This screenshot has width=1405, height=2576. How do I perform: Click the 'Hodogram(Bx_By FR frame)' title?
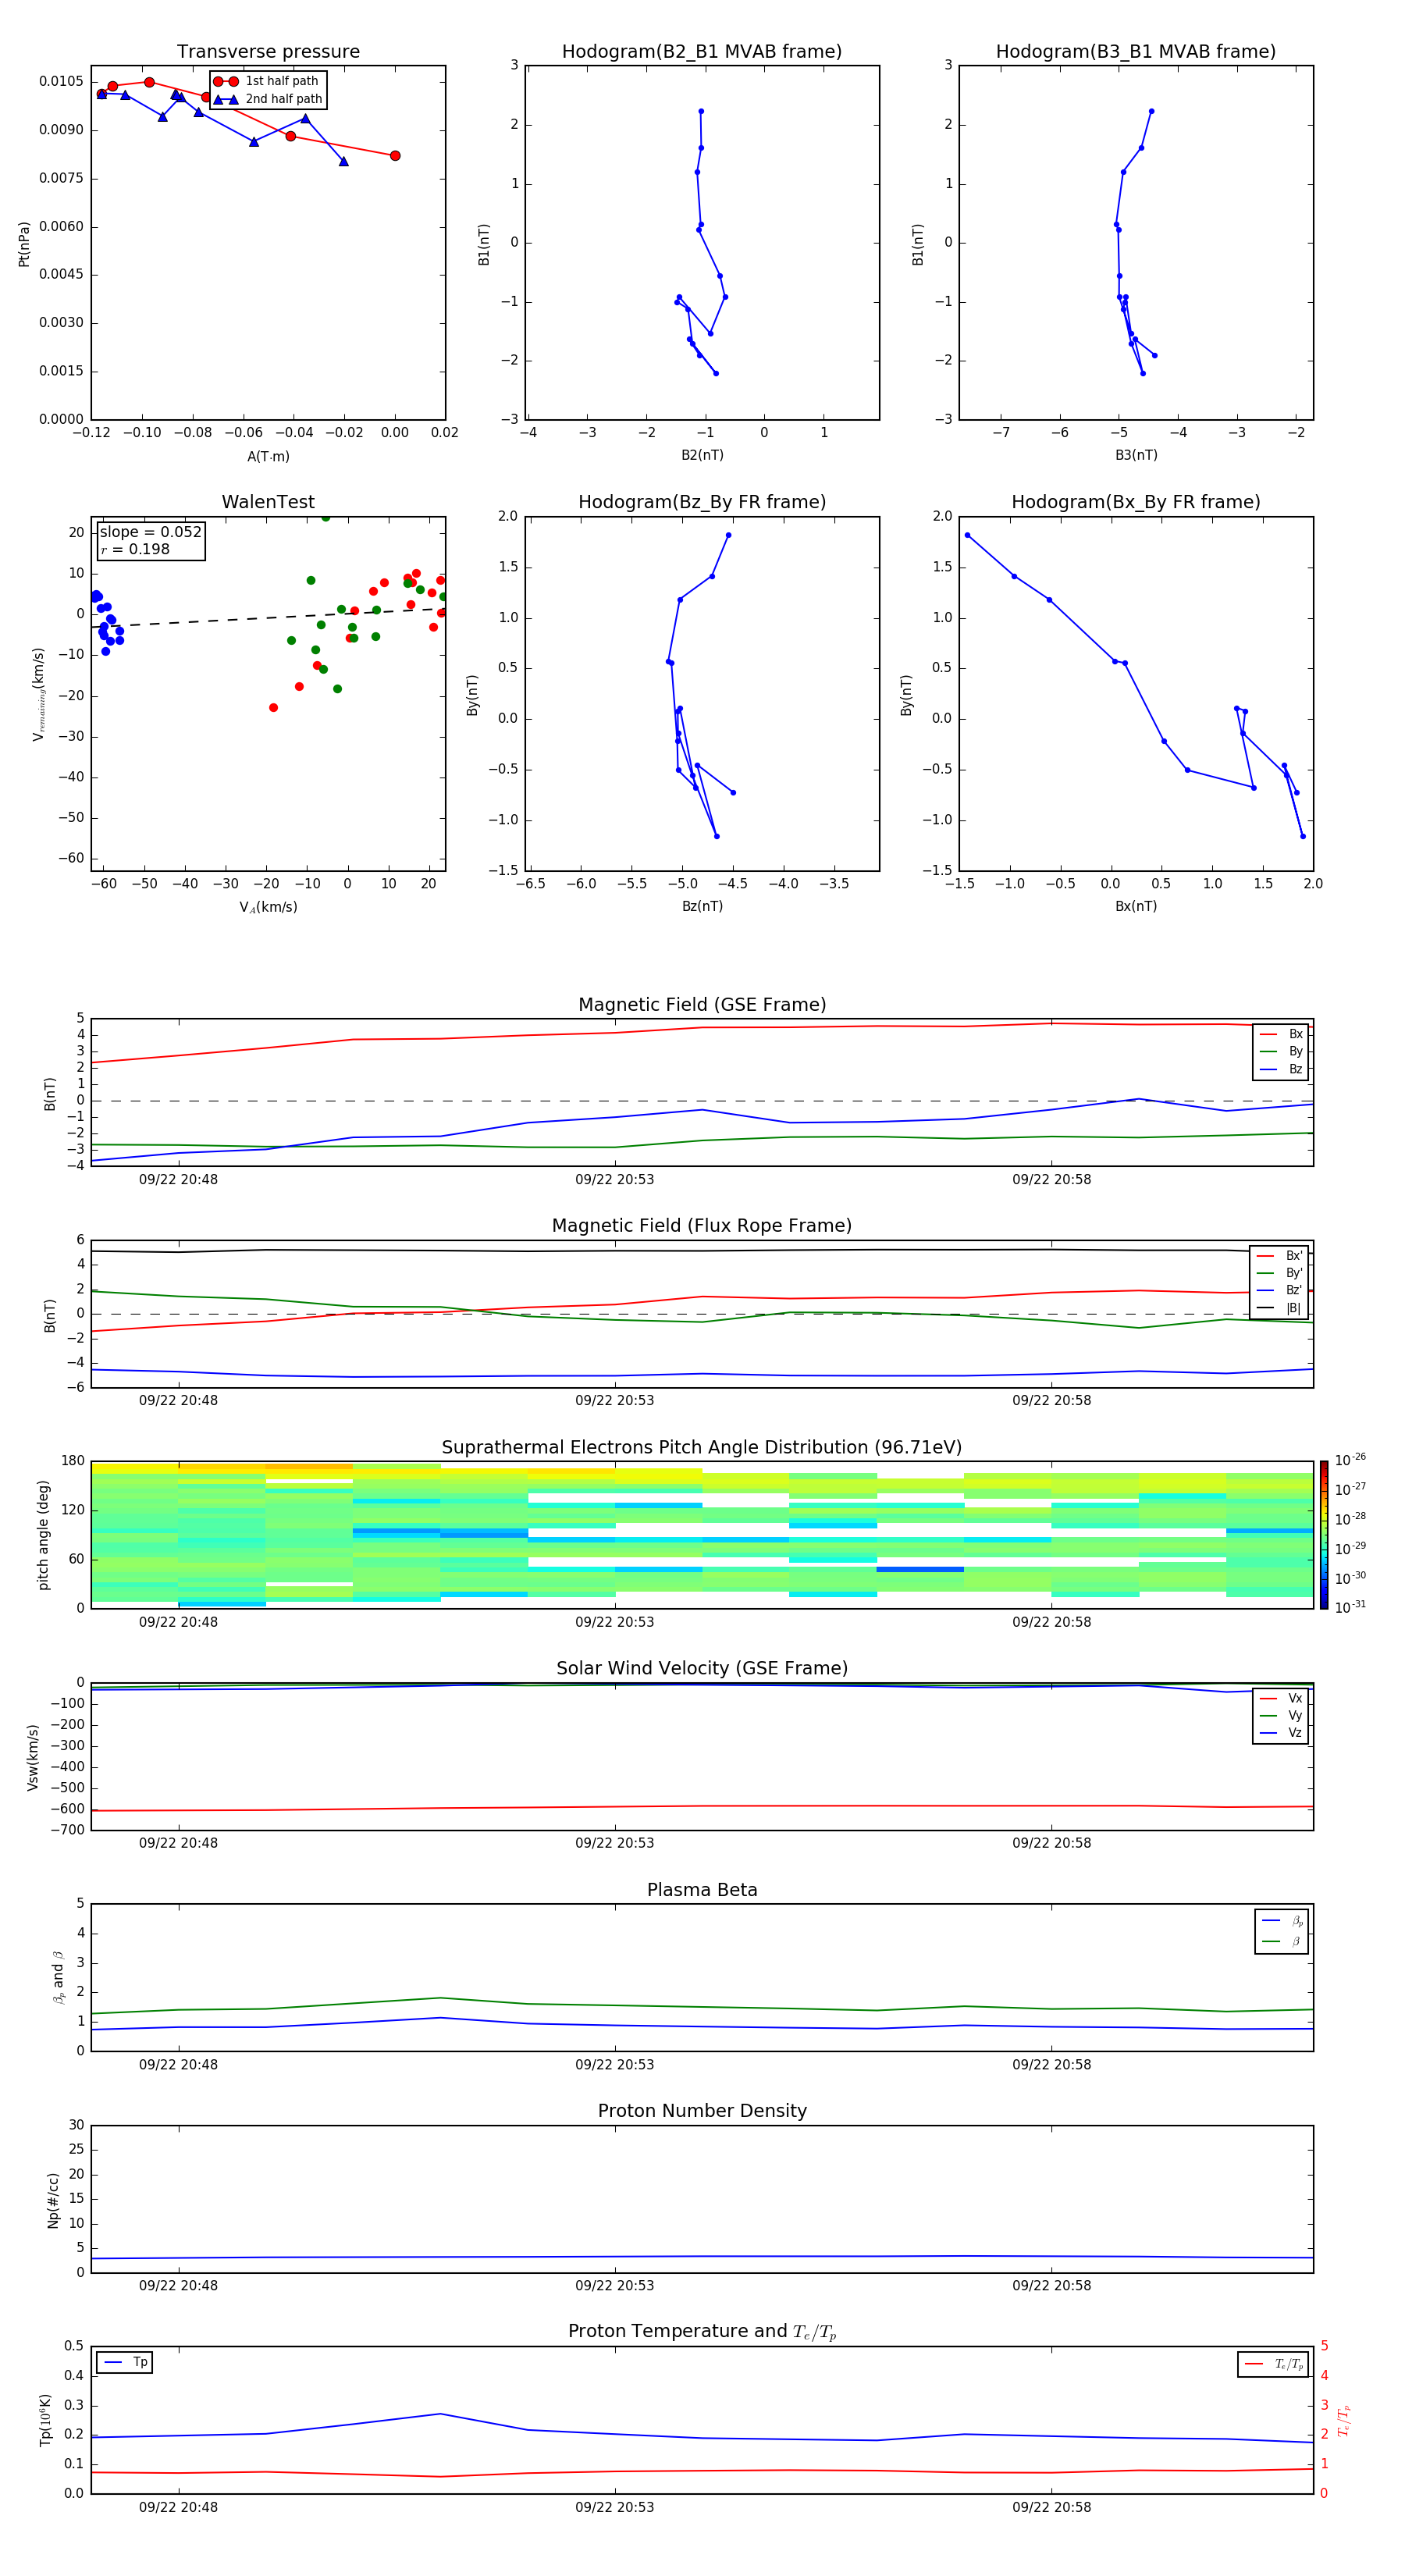pos(1136,502)
